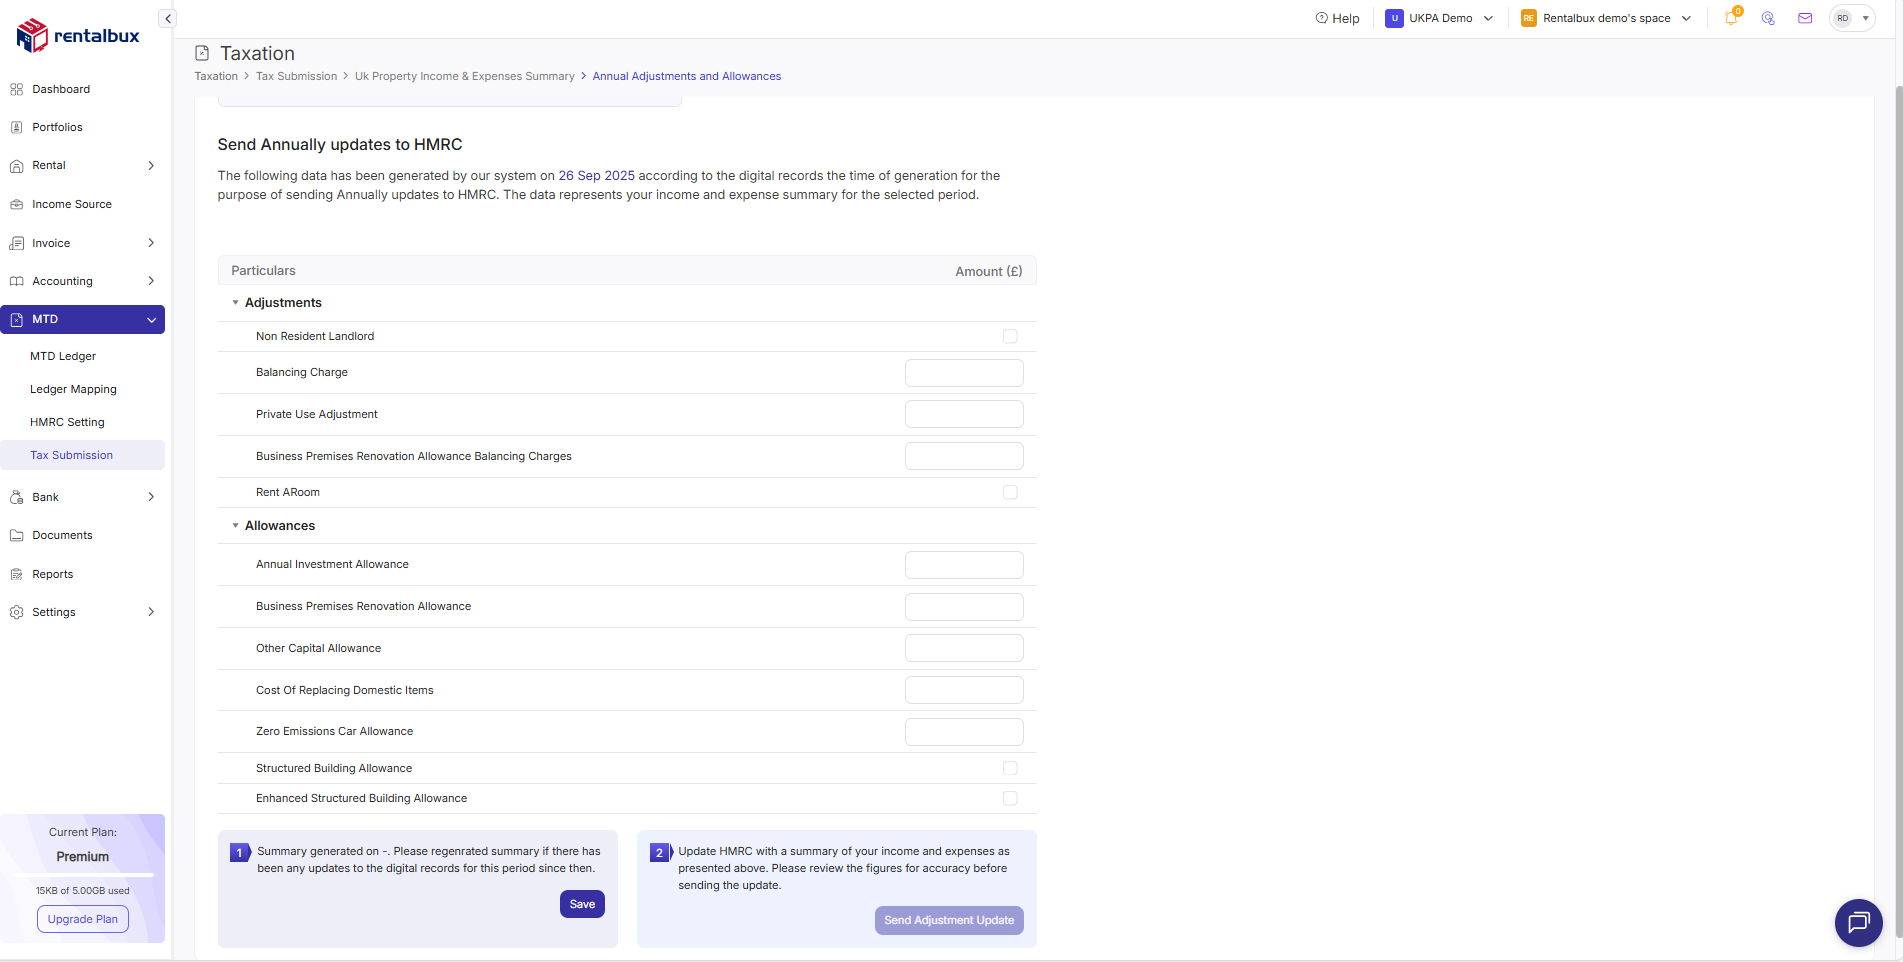Enable the Non Resident Landlord checkbox
This screenshot has height=962, width=1903.
point(1010,336)
